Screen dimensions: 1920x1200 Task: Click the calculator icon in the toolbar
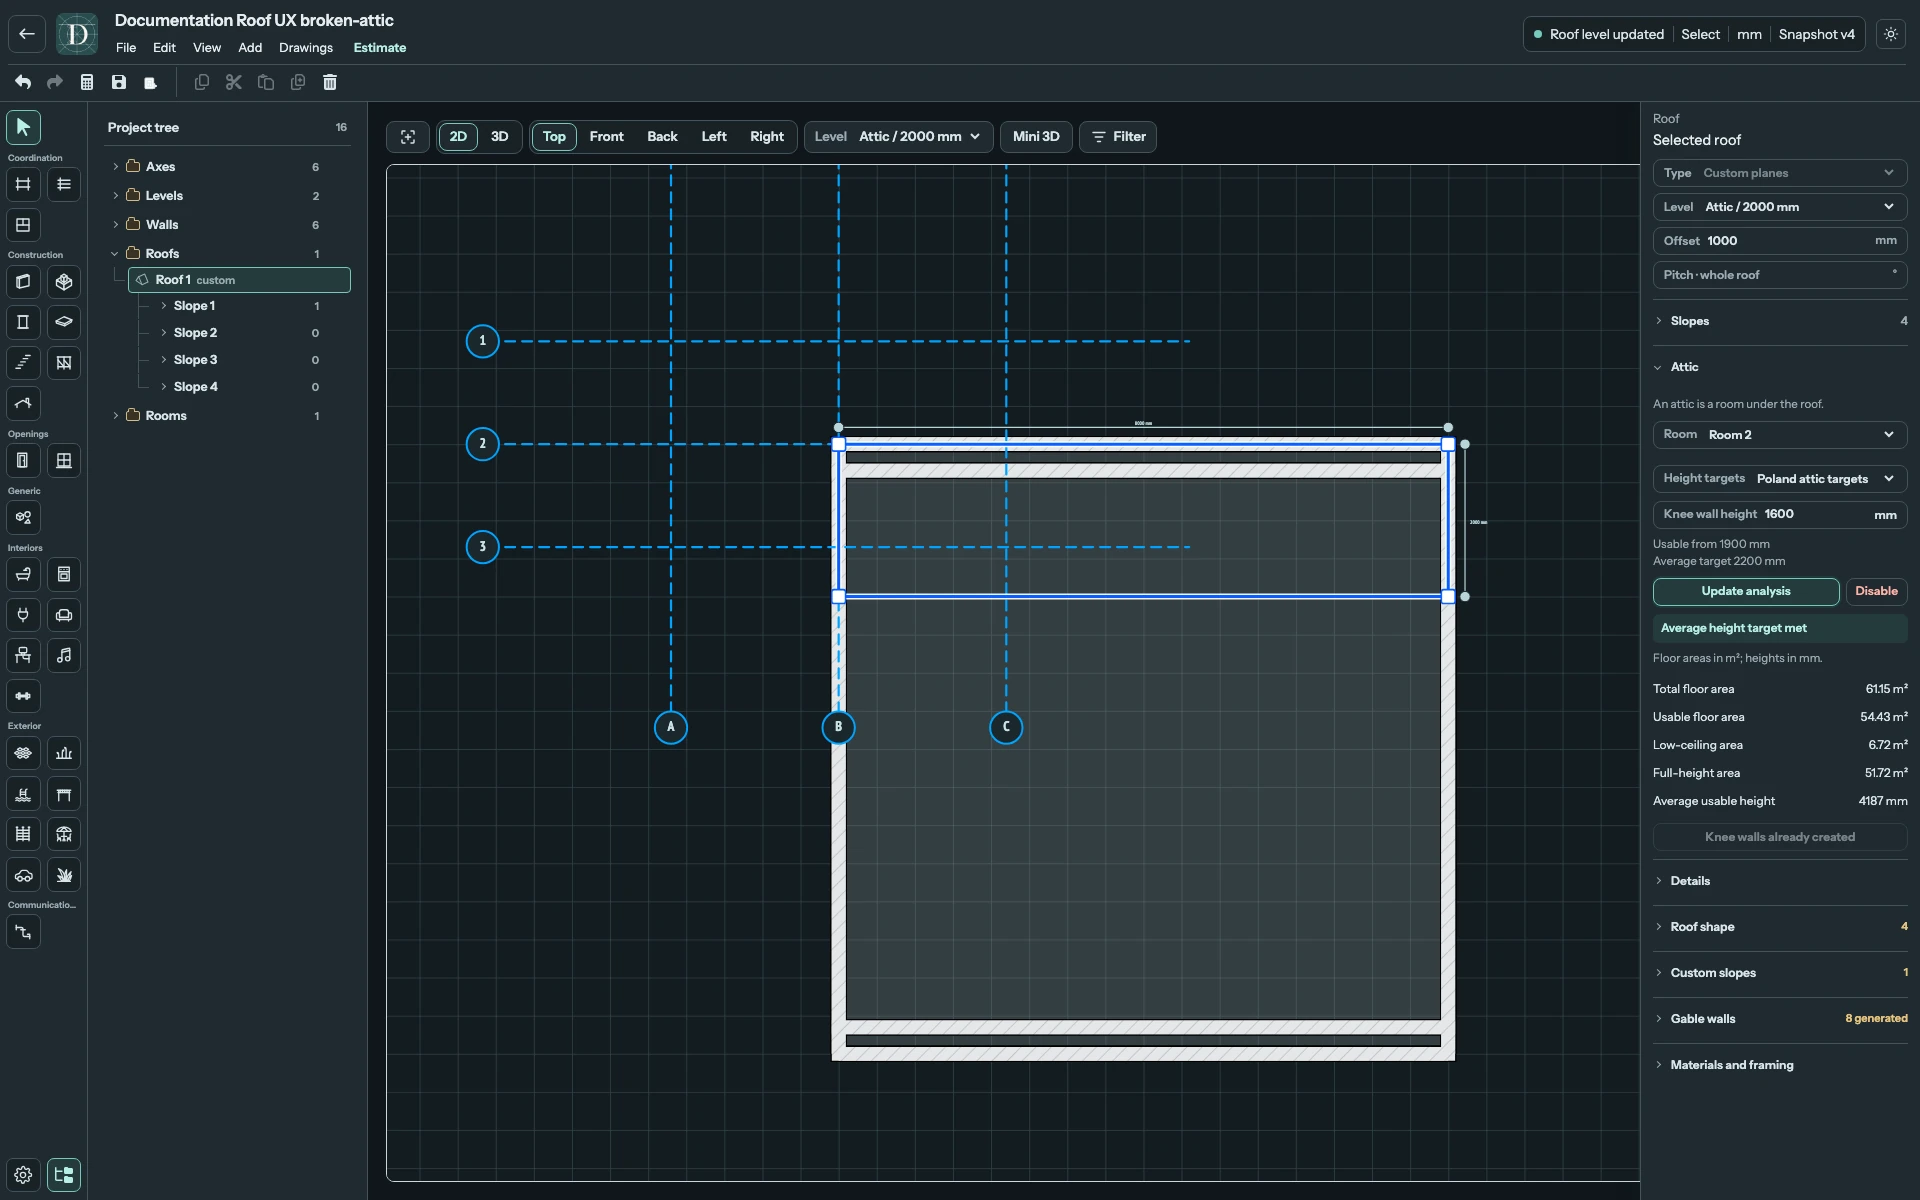(x=87, y=82)
